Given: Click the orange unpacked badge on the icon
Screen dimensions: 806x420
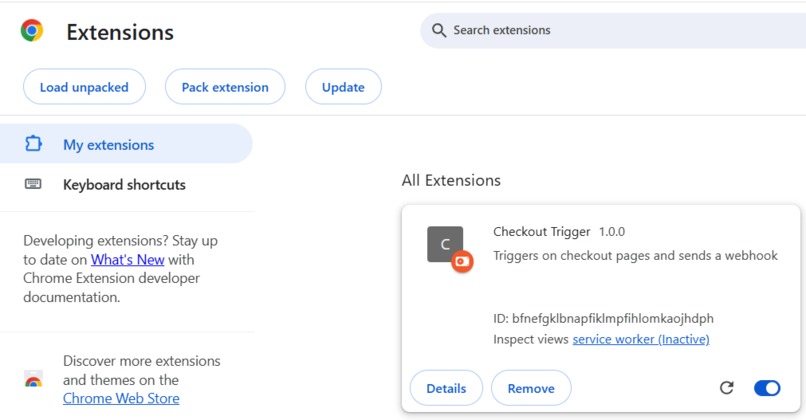Looking at the screenshot, I should click(x=462, y=262).
